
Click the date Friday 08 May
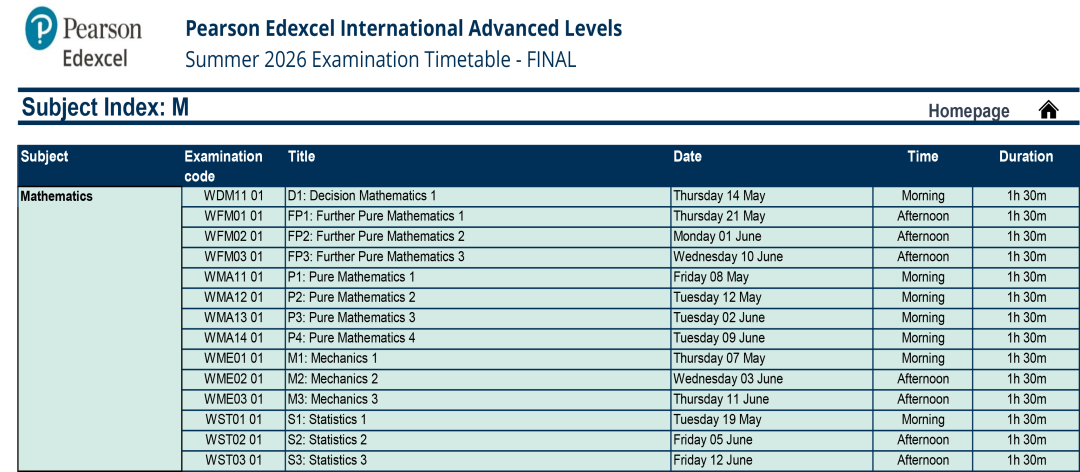[x=710, y=277]
